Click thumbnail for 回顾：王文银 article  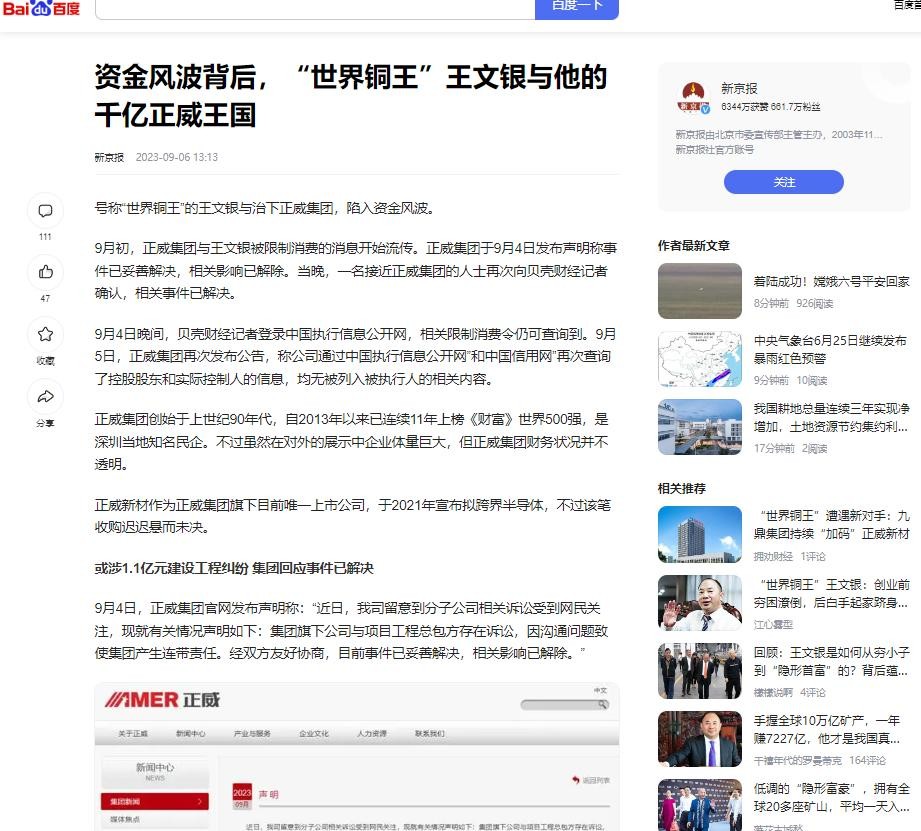pyautogui.click(x=699, y=671)
